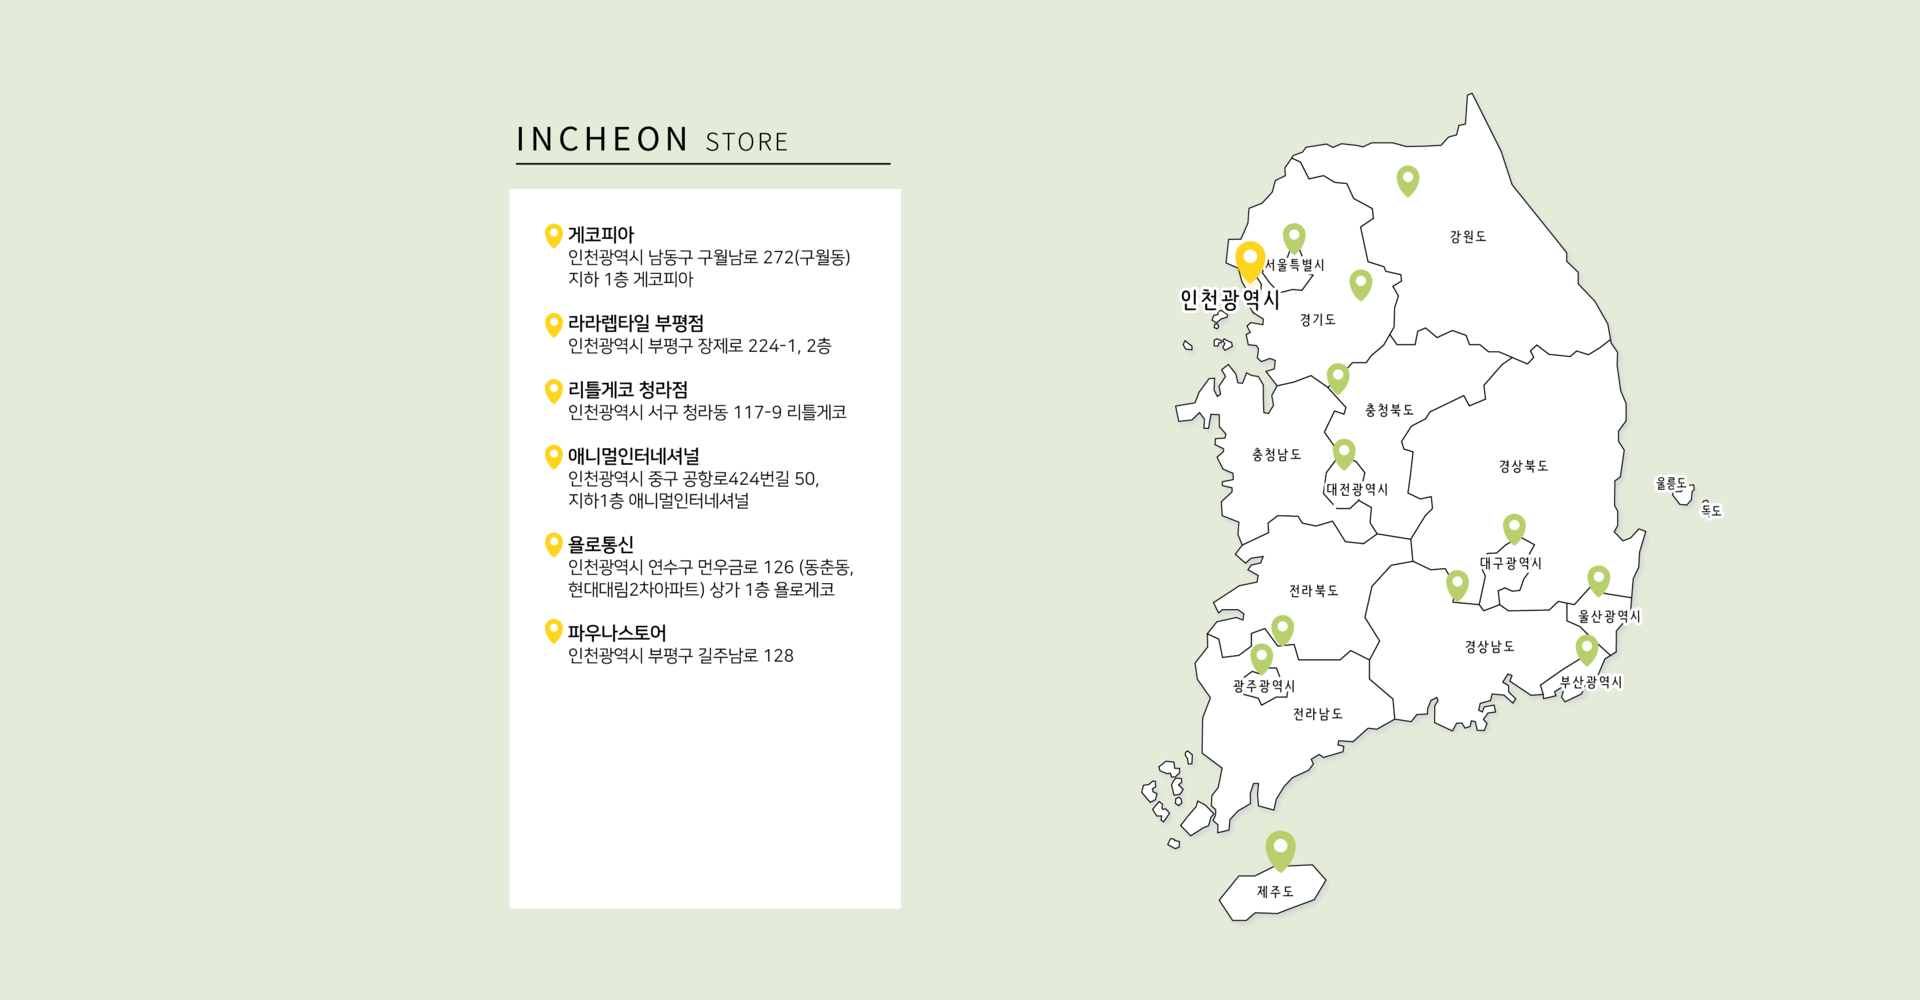Screen dimensions: 1920x1000
Task: Click address 인천광역시 연수구 먼우금로 126
Action: point(681,567)
